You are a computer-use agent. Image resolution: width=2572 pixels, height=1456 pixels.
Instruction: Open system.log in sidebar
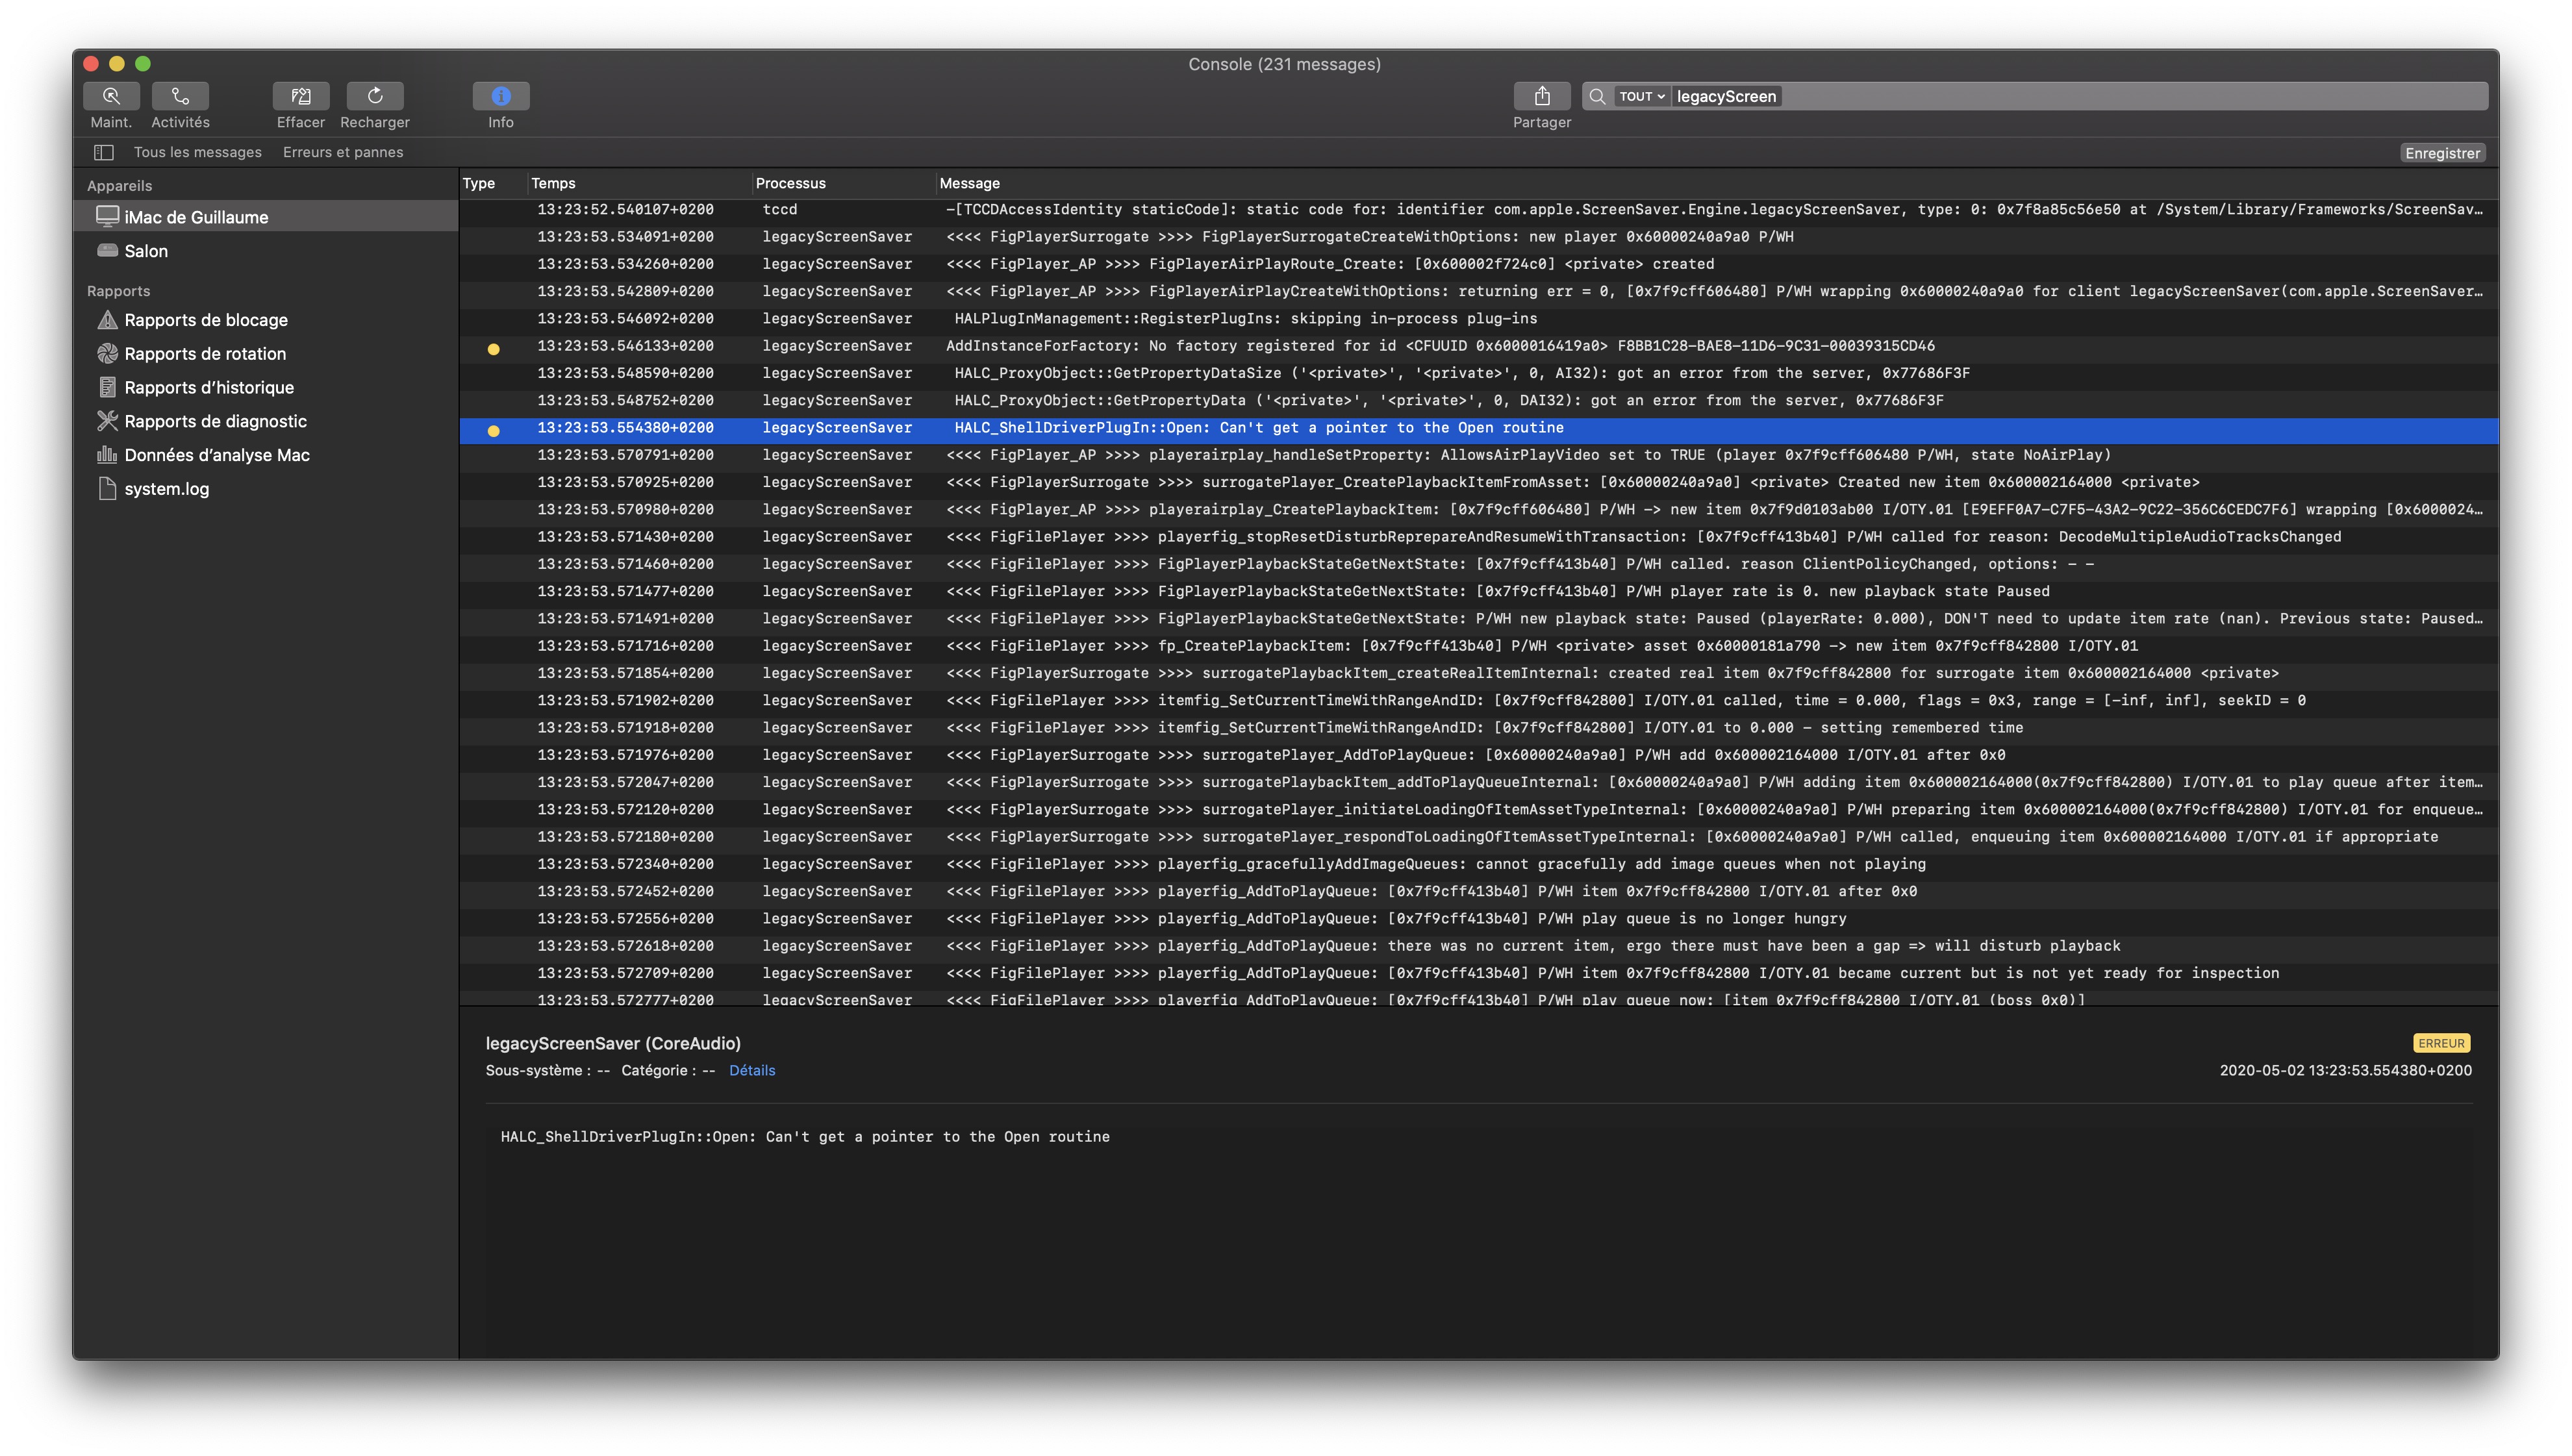click(x=266, y=489)
